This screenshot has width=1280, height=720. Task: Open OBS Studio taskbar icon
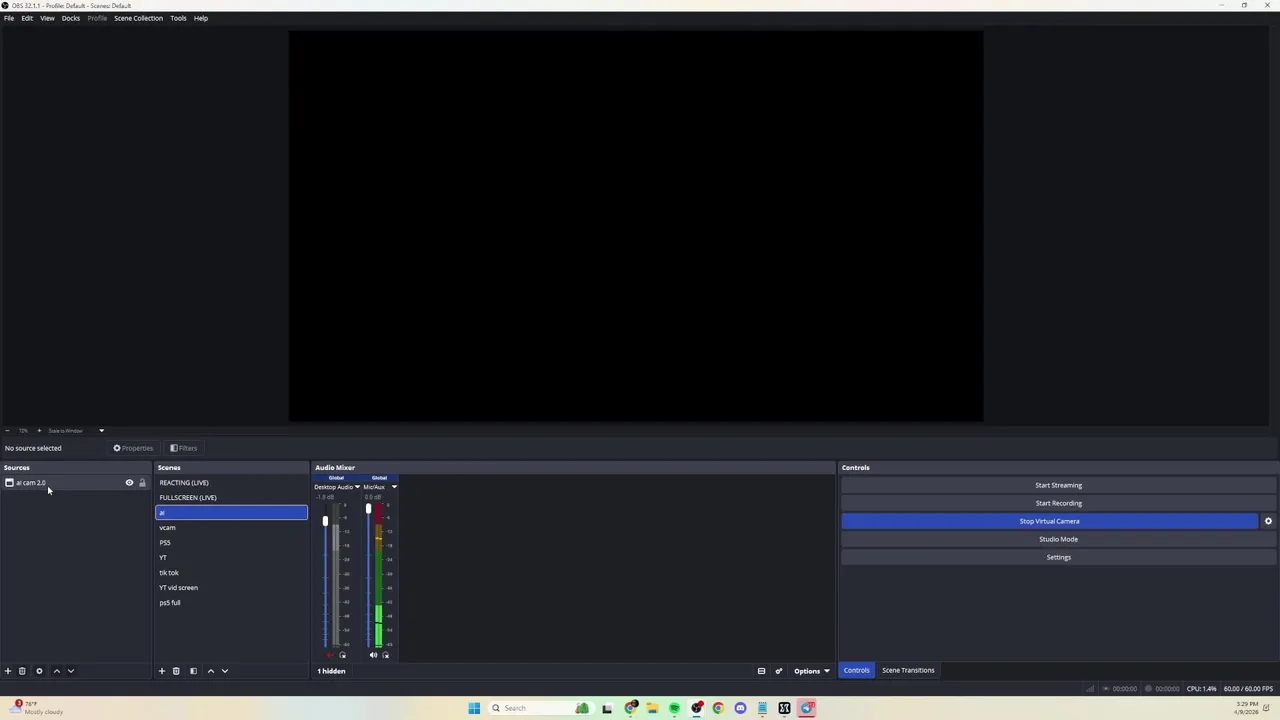(697, 708)
